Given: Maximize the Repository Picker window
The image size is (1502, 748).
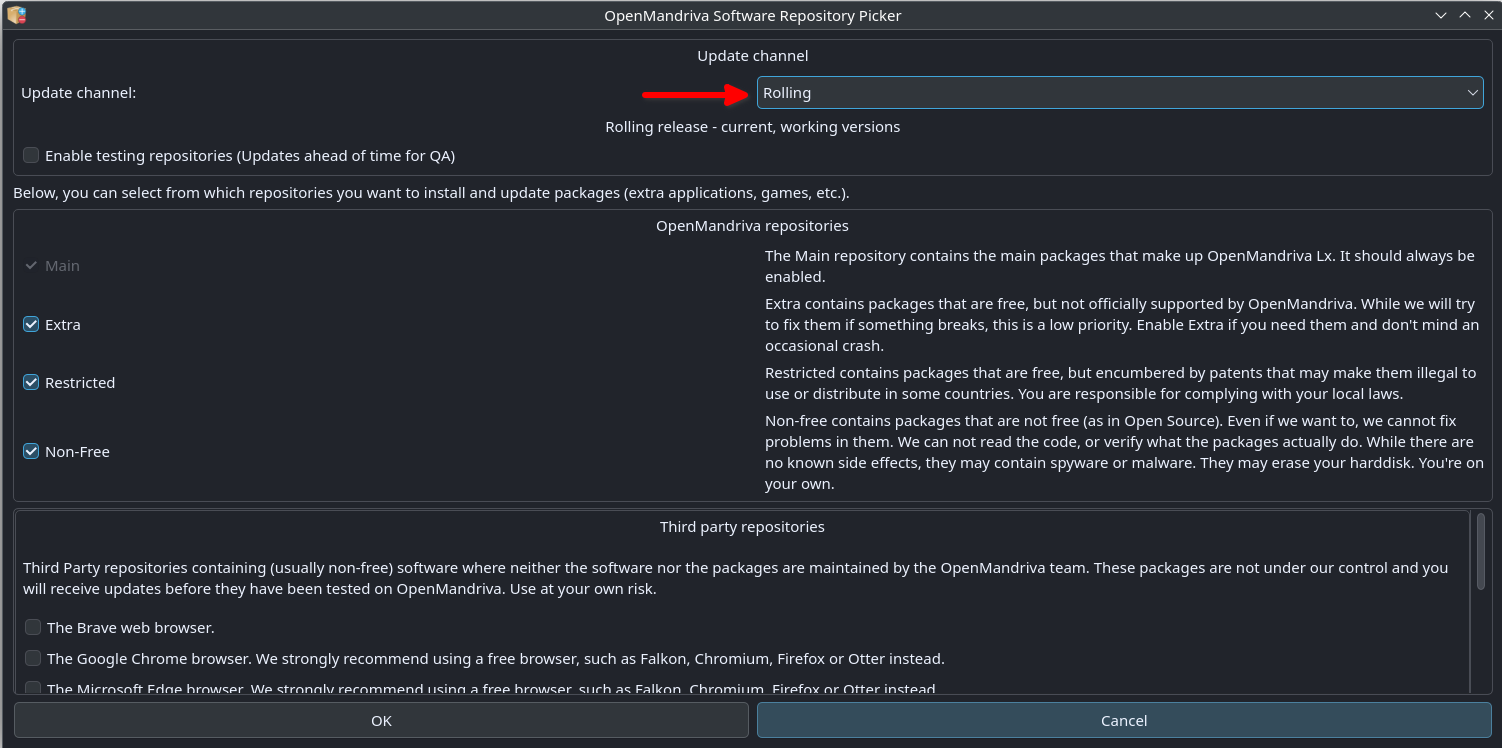Looking at the screenshot, I should [x=1464, y=15].
